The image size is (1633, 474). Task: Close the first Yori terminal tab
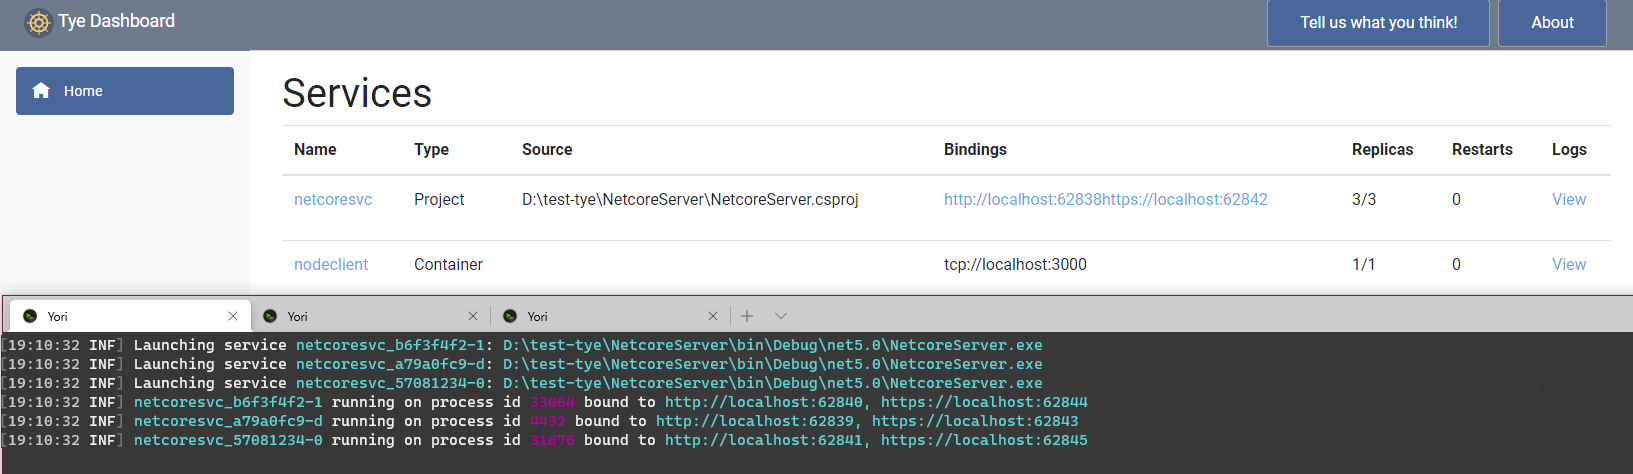click(233, 316)
